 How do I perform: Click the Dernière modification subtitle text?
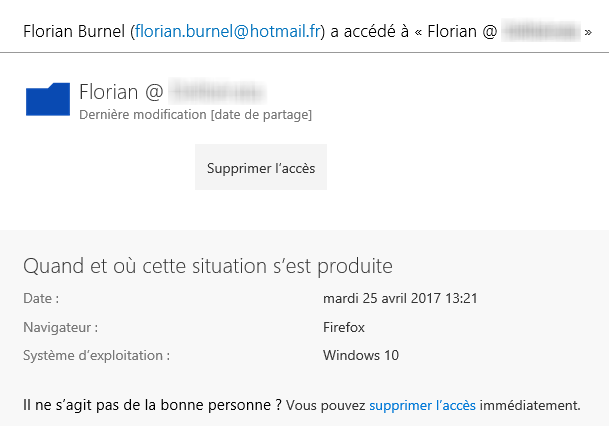click(195, 115)
